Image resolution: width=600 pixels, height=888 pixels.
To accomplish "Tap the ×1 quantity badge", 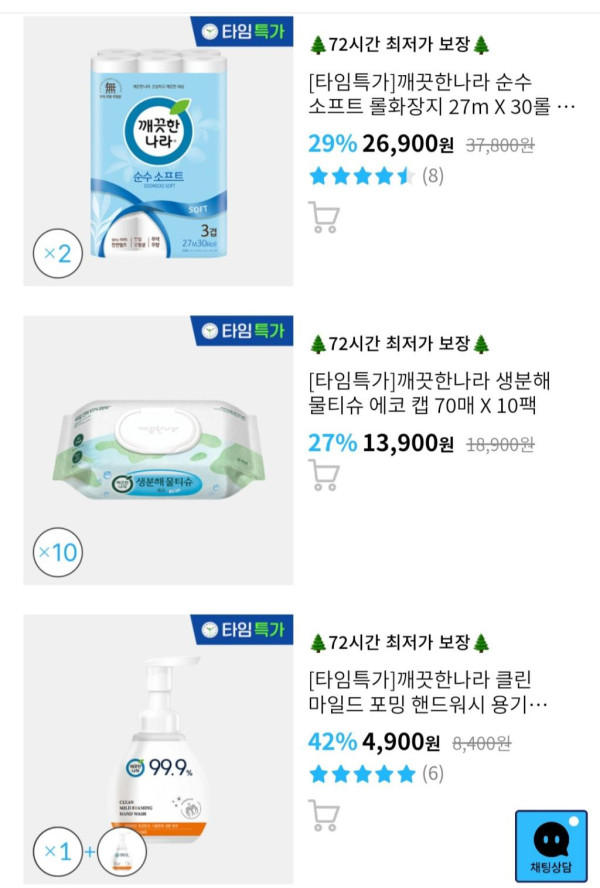I will pos(57,852).
